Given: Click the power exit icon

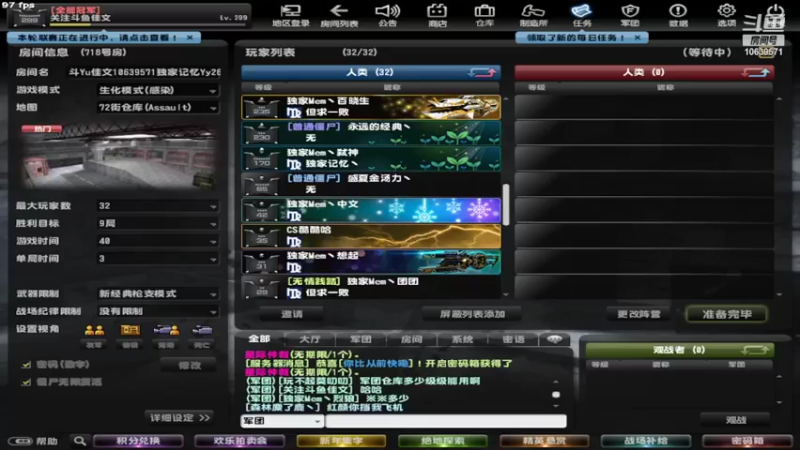Looking at the screenshot, I should [x=775, y=14].
